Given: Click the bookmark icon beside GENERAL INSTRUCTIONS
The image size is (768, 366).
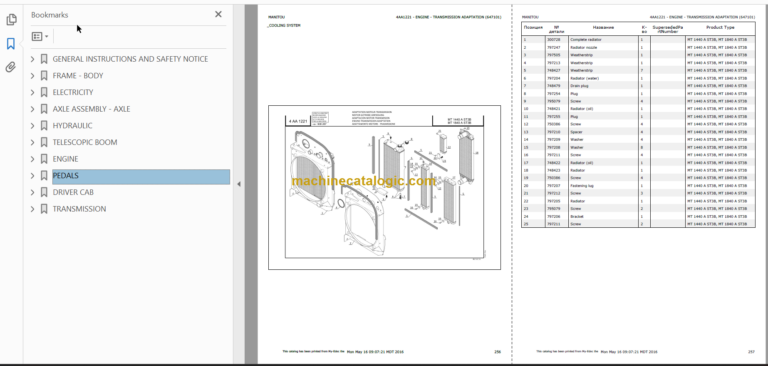Looking at the screenshot, I should (44, 59).
